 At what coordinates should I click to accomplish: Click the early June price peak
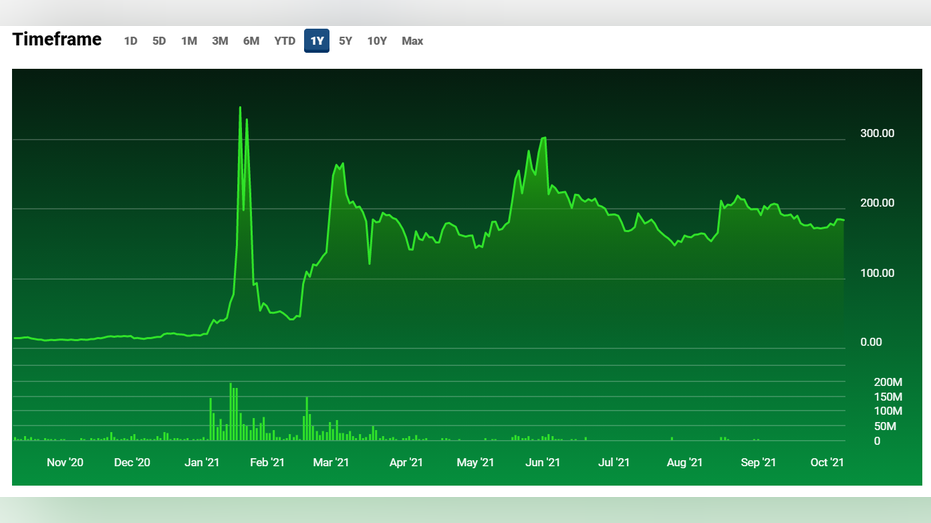(544, 138)
